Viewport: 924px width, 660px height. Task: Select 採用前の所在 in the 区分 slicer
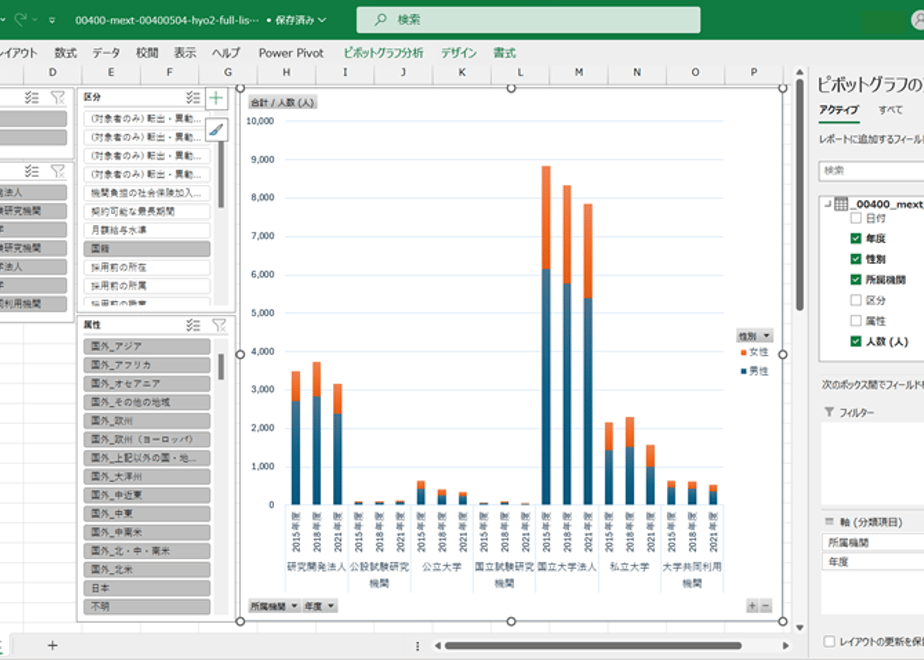tap(147, 268)
